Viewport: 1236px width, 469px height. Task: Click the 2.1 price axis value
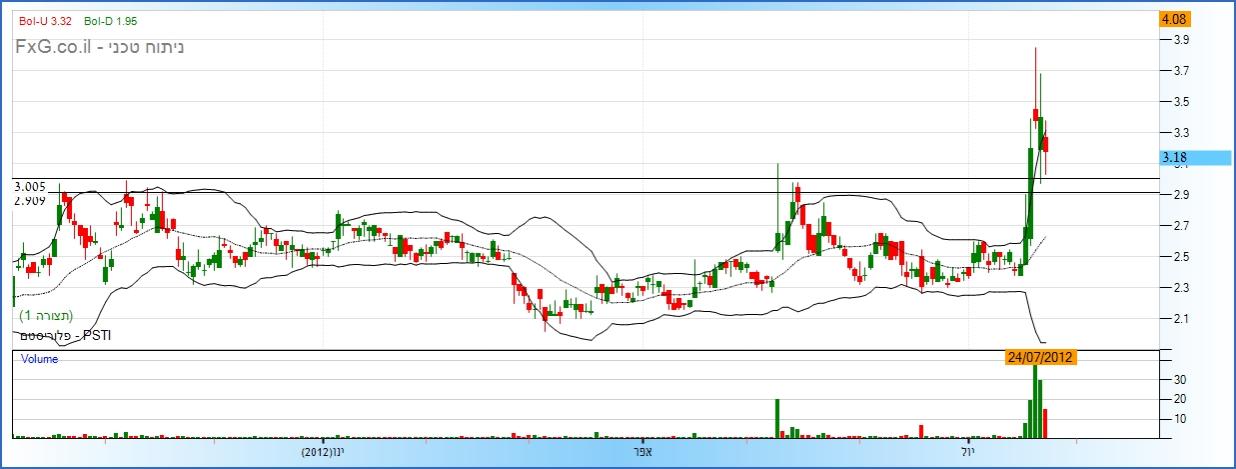pyautogui.click(x=1180, y=319)
